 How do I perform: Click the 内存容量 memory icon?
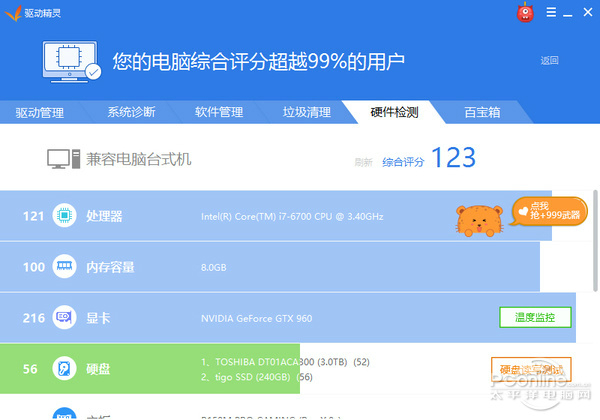coord(64,266)
